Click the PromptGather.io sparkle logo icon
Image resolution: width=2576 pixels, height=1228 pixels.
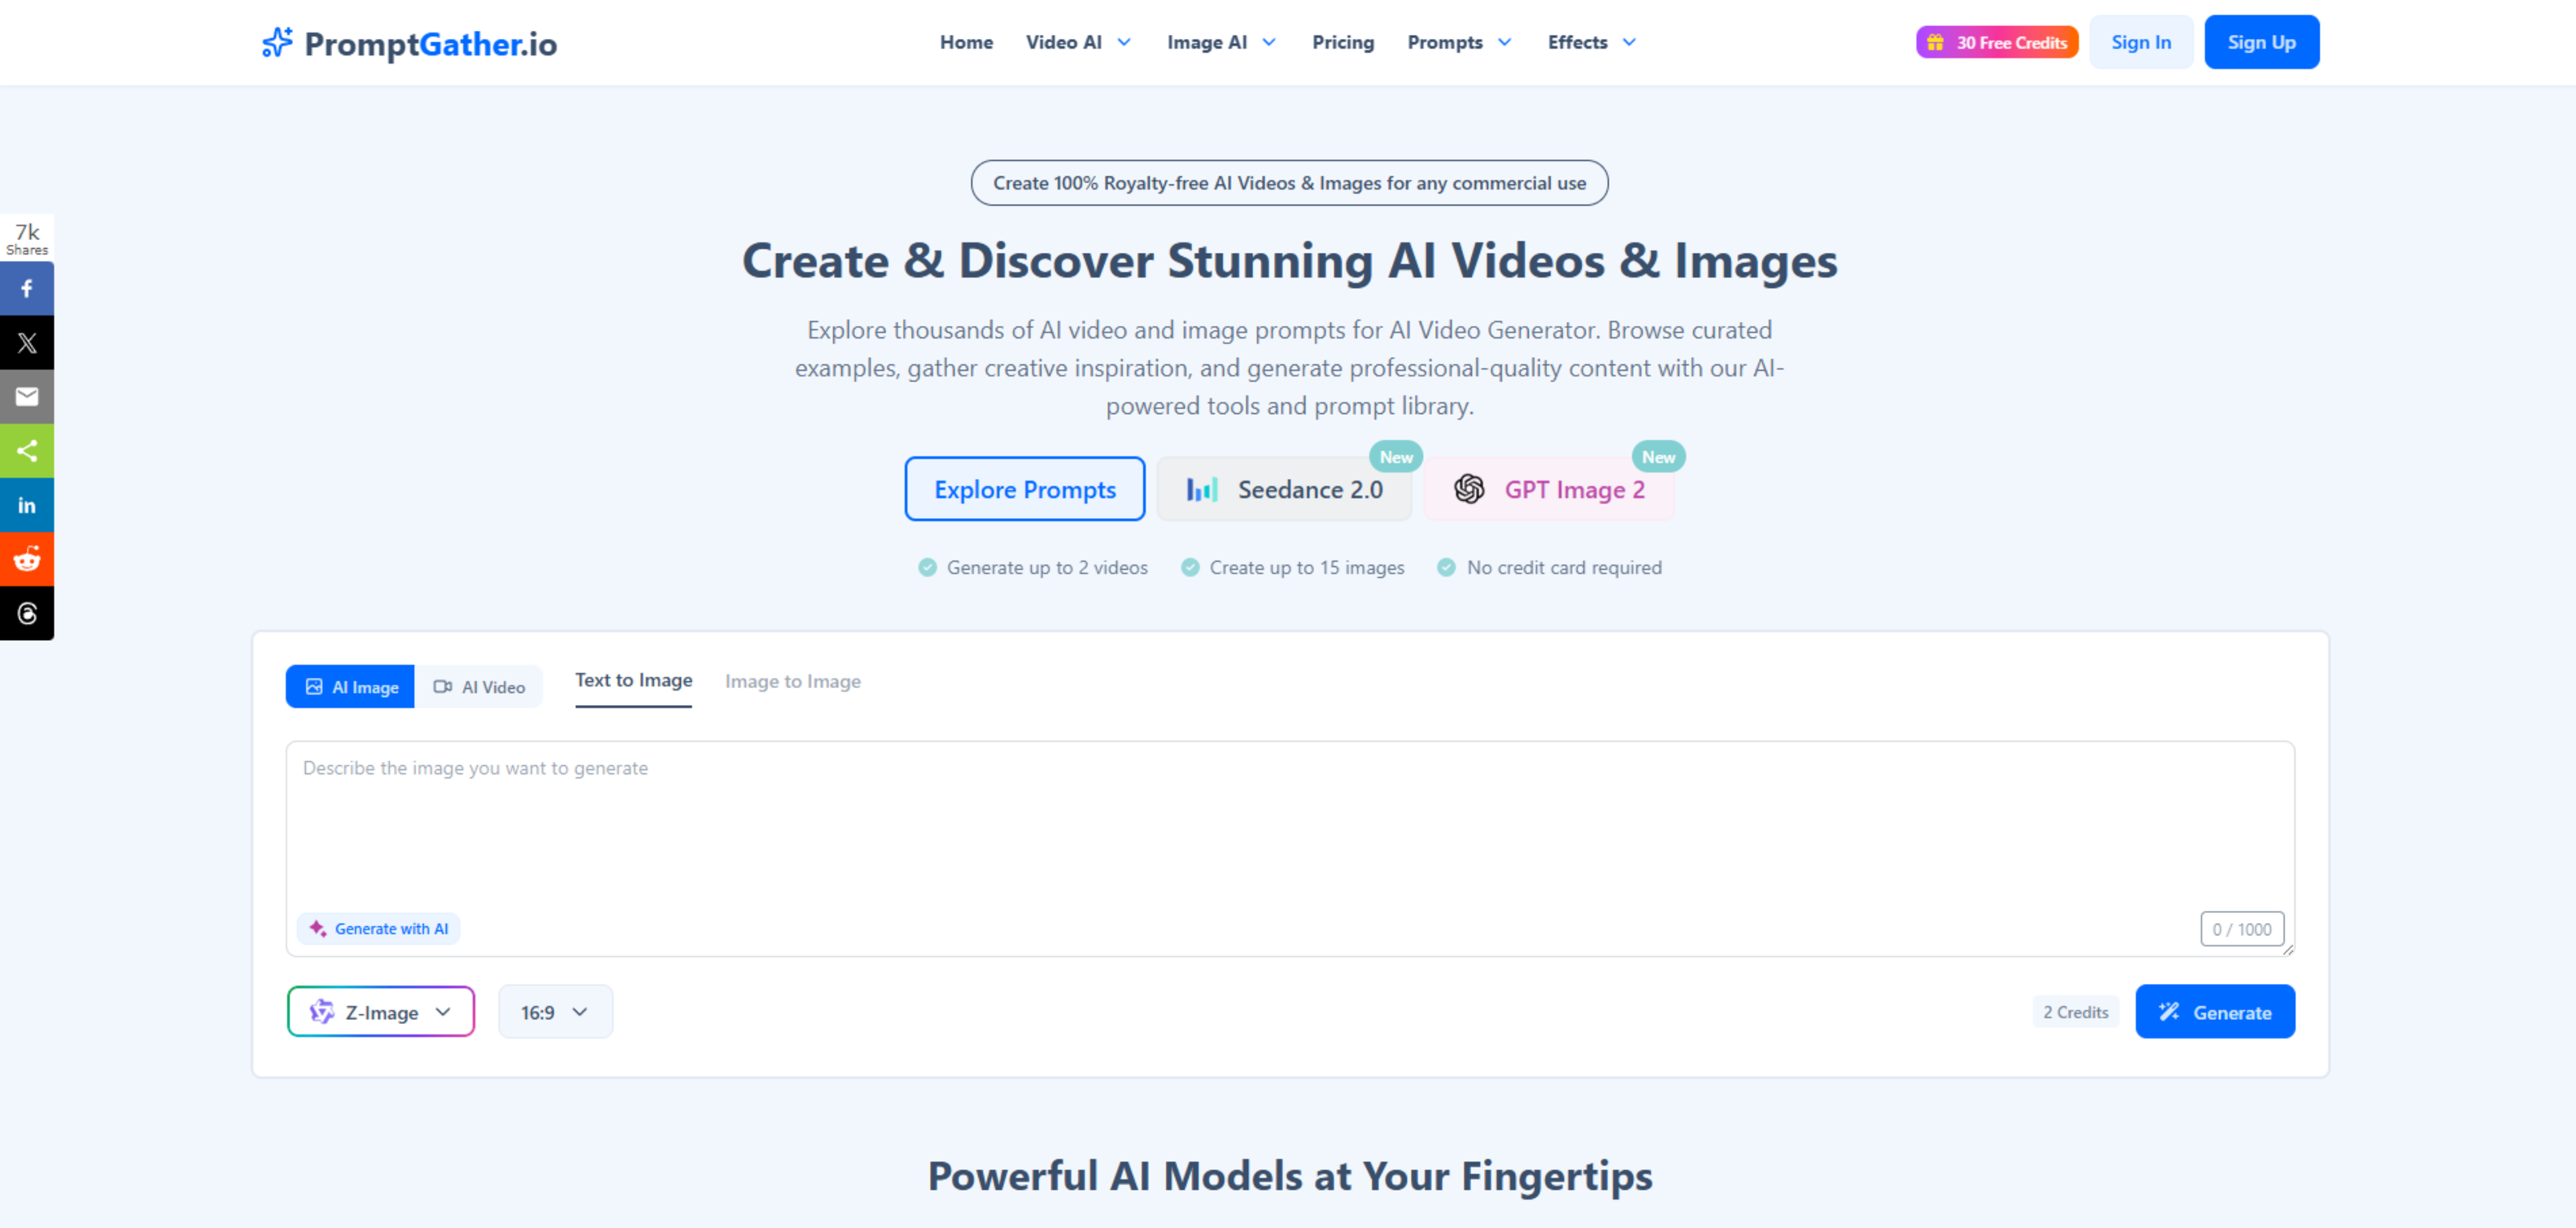click(277, 43)
